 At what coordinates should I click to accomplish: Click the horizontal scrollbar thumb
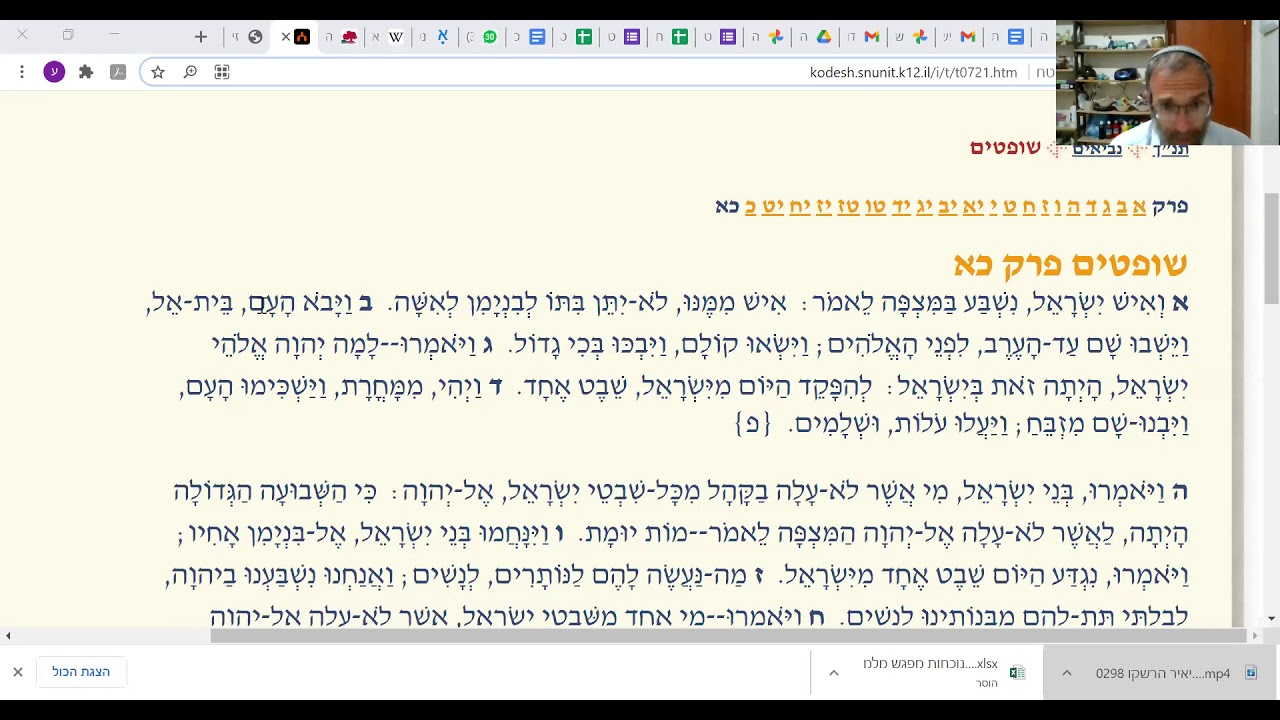pos(729,635)
